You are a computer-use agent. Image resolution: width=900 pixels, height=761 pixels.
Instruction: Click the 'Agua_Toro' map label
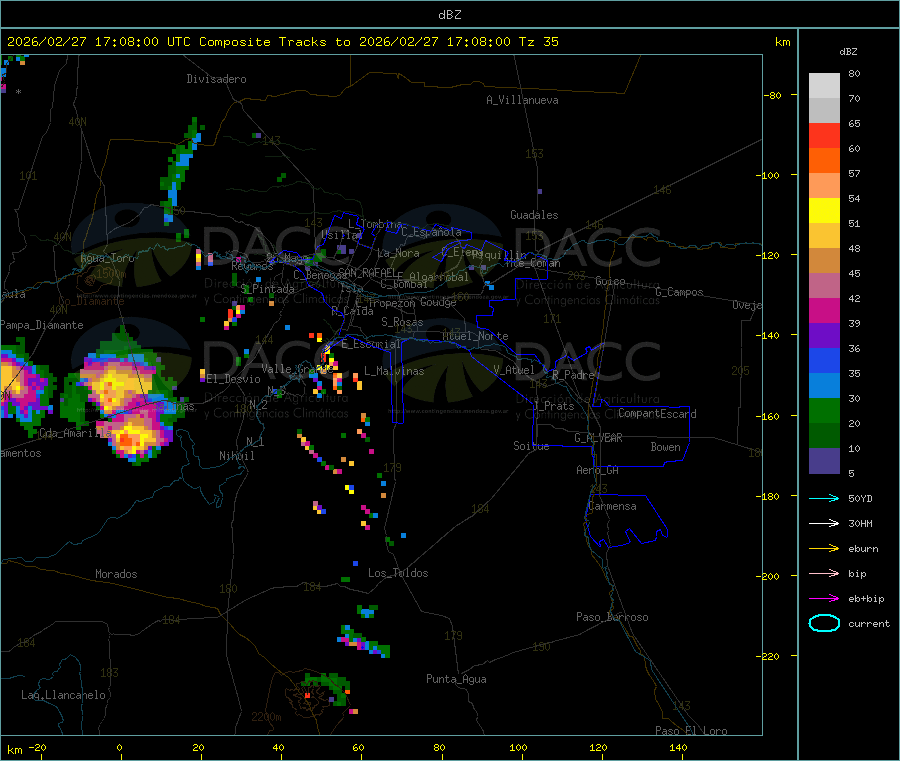[x=107, y=258]
